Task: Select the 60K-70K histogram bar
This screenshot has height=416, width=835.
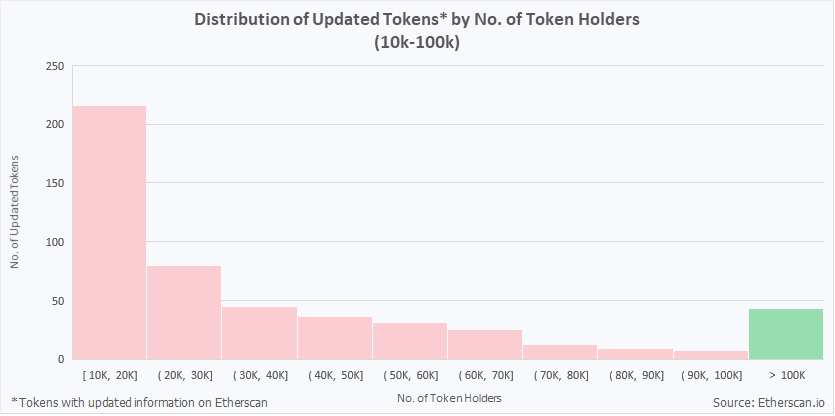Action: point(485,344)
